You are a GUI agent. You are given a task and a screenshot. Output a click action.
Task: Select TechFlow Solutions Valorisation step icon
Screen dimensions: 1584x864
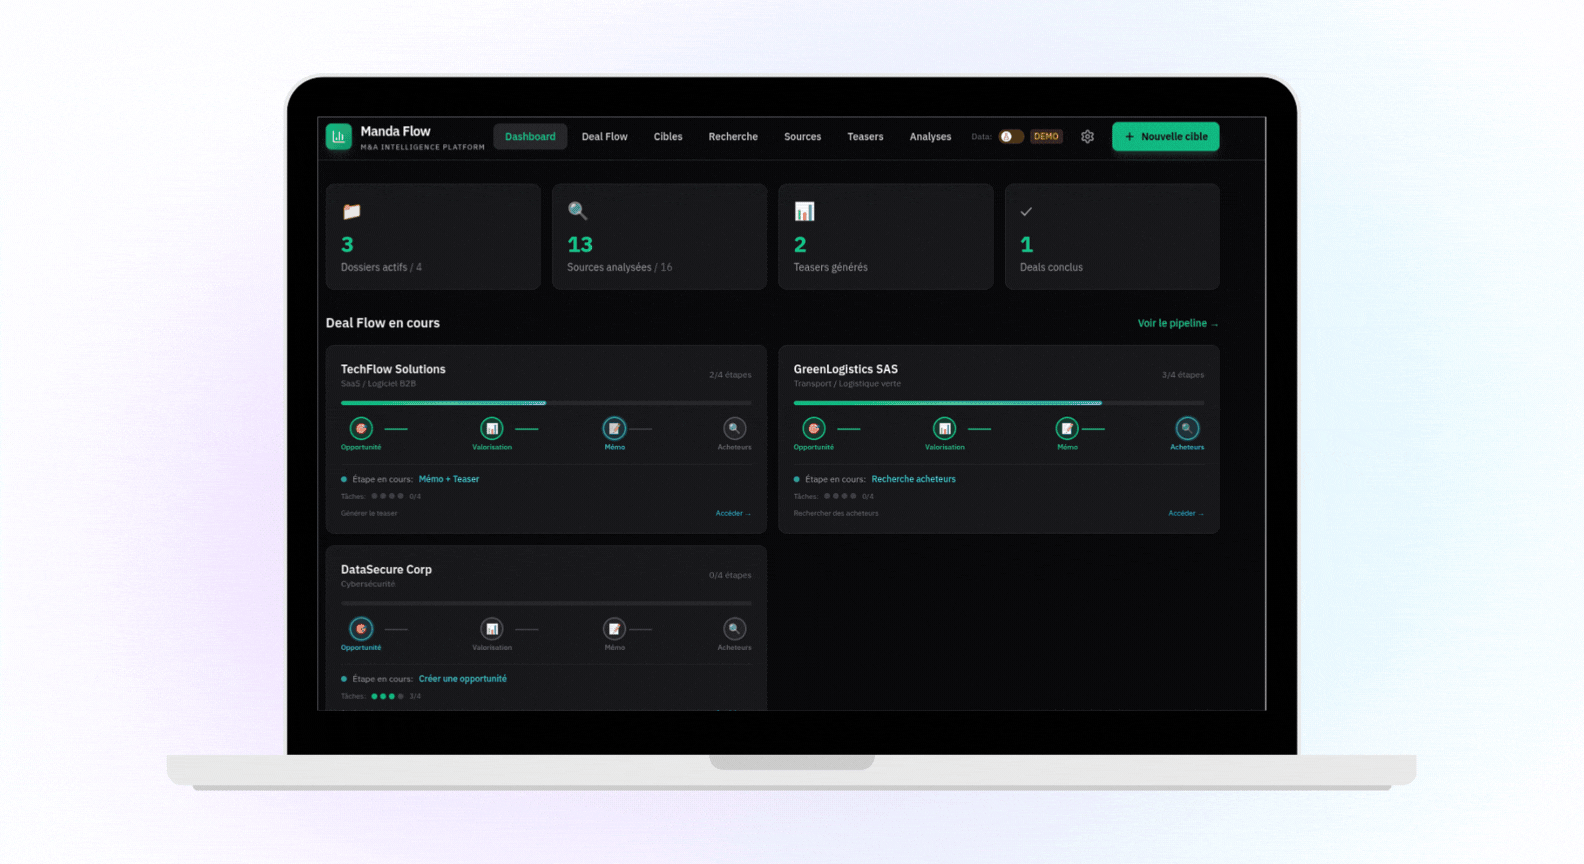(x=492, y=428)
